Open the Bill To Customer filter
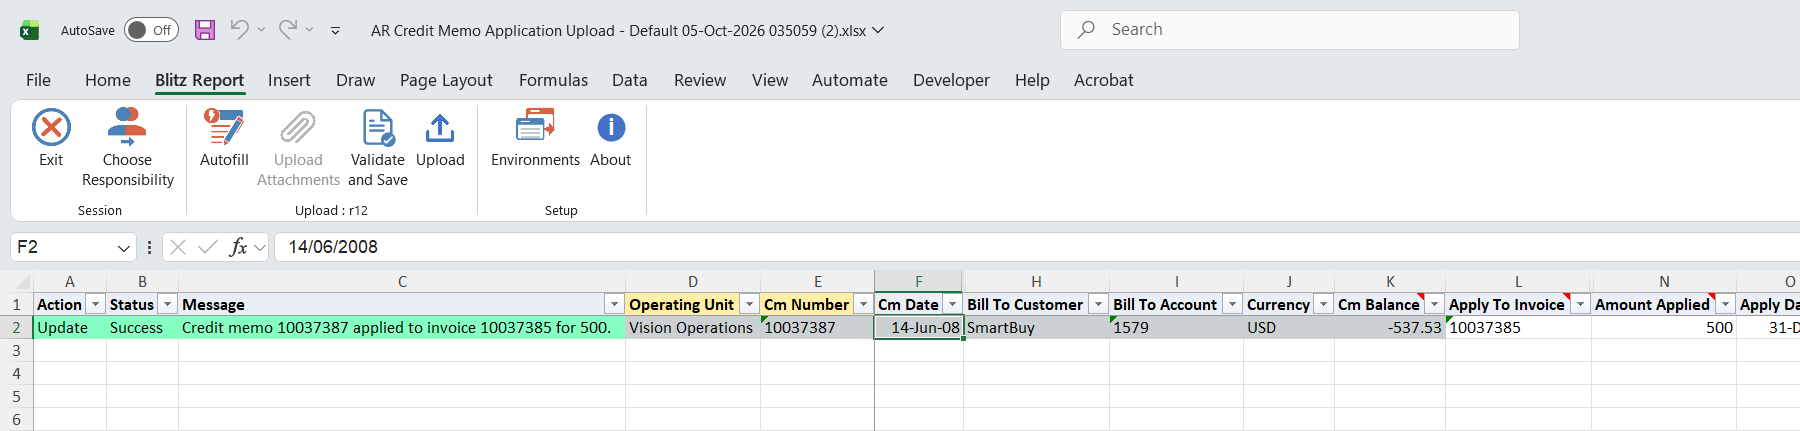 [1099, 304]
